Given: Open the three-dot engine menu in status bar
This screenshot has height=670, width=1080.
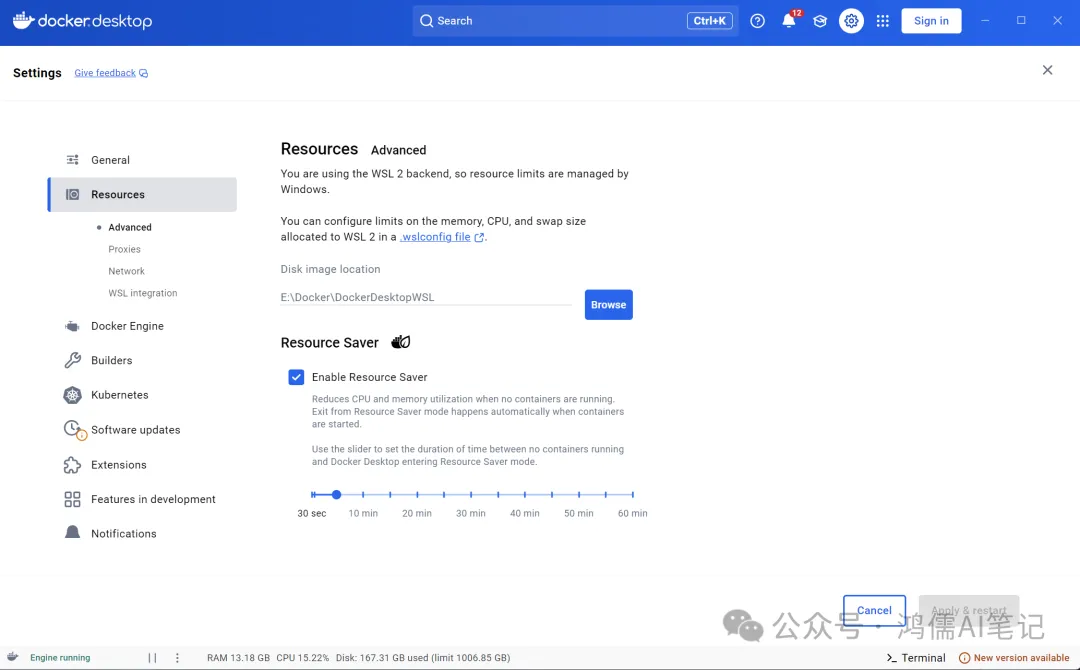Looking at the screenshot, I should click(177, 658).
